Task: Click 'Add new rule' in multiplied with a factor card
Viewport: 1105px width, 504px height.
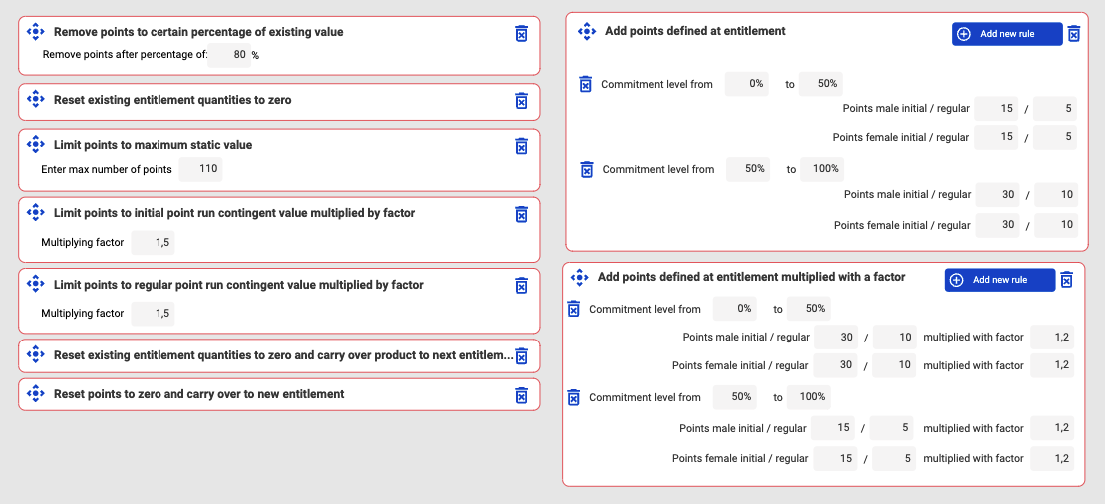Action: 999,280
